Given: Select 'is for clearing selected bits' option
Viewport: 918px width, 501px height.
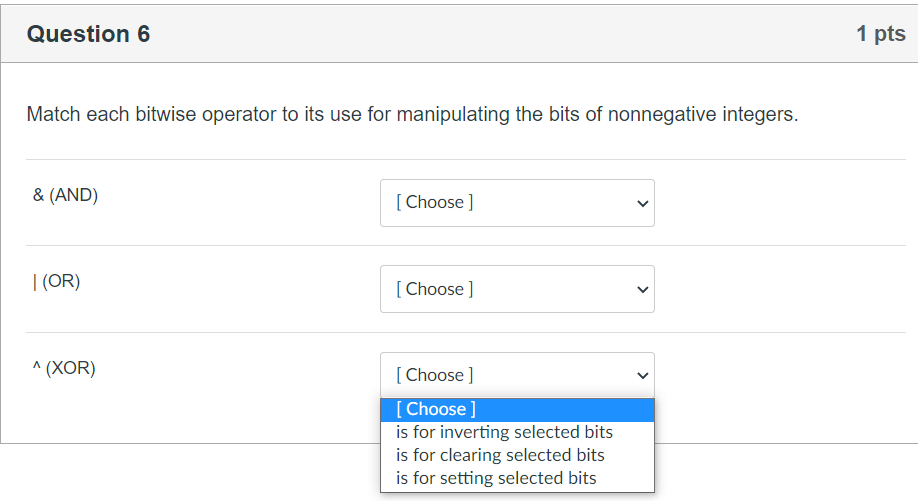Looking at the screenshot, I should click(x=500, y=455).
